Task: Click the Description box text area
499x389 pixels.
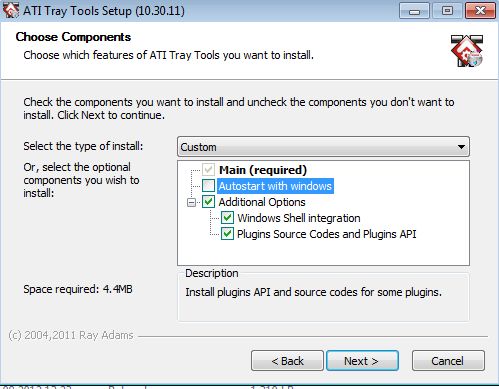Action: click(323, 297)
